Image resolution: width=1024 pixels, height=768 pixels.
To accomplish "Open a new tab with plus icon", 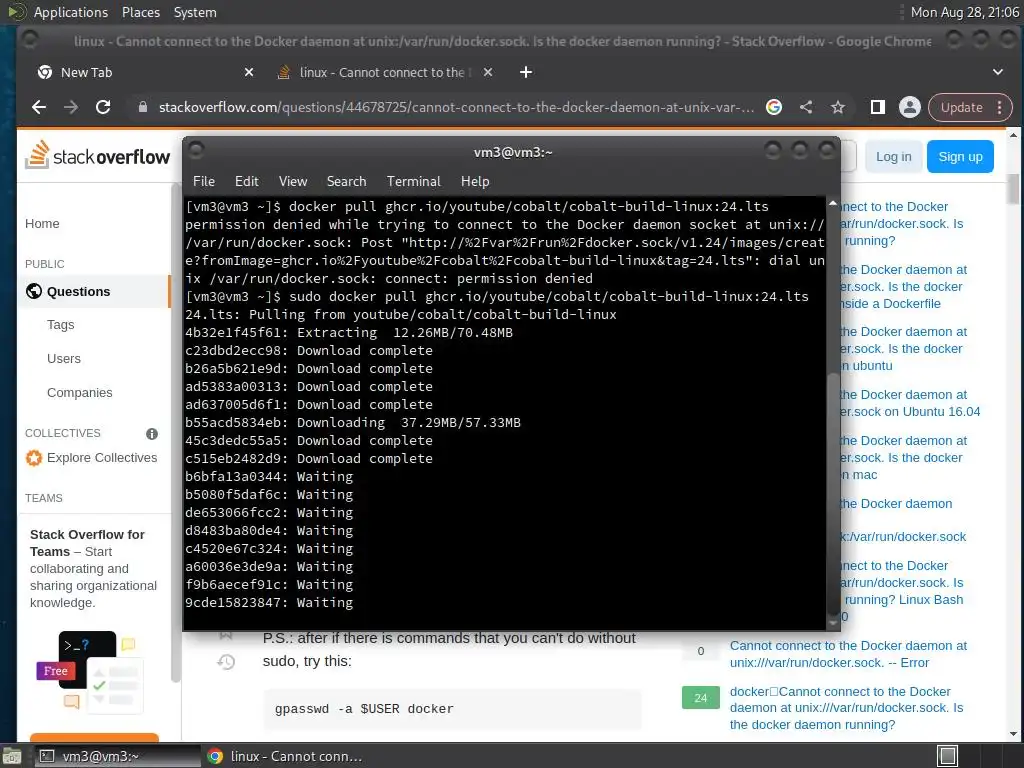I will (x=526, y=72).
